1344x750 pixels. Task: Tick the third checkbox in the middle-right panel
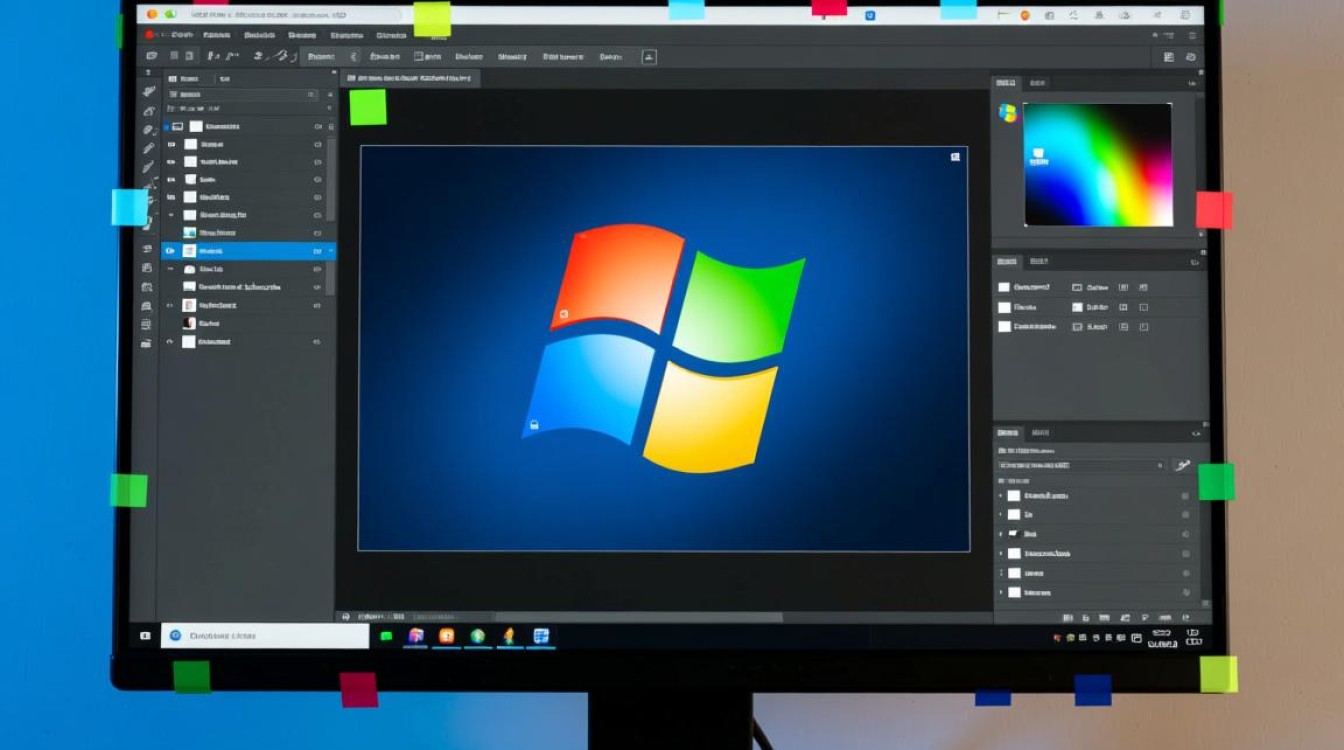(1004, 327)
